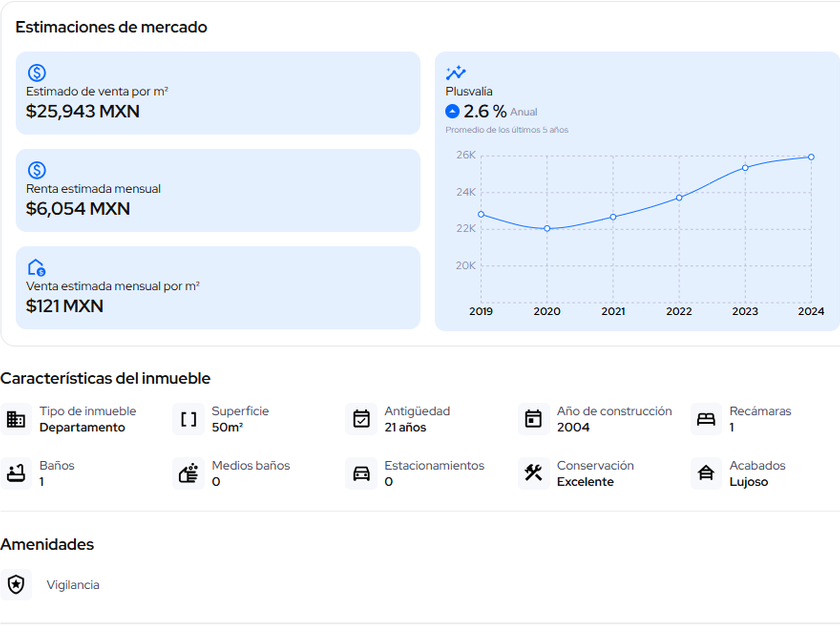Click the Año de construcción calendar icon
Viewport: 840px width, 630px height.
534,419
